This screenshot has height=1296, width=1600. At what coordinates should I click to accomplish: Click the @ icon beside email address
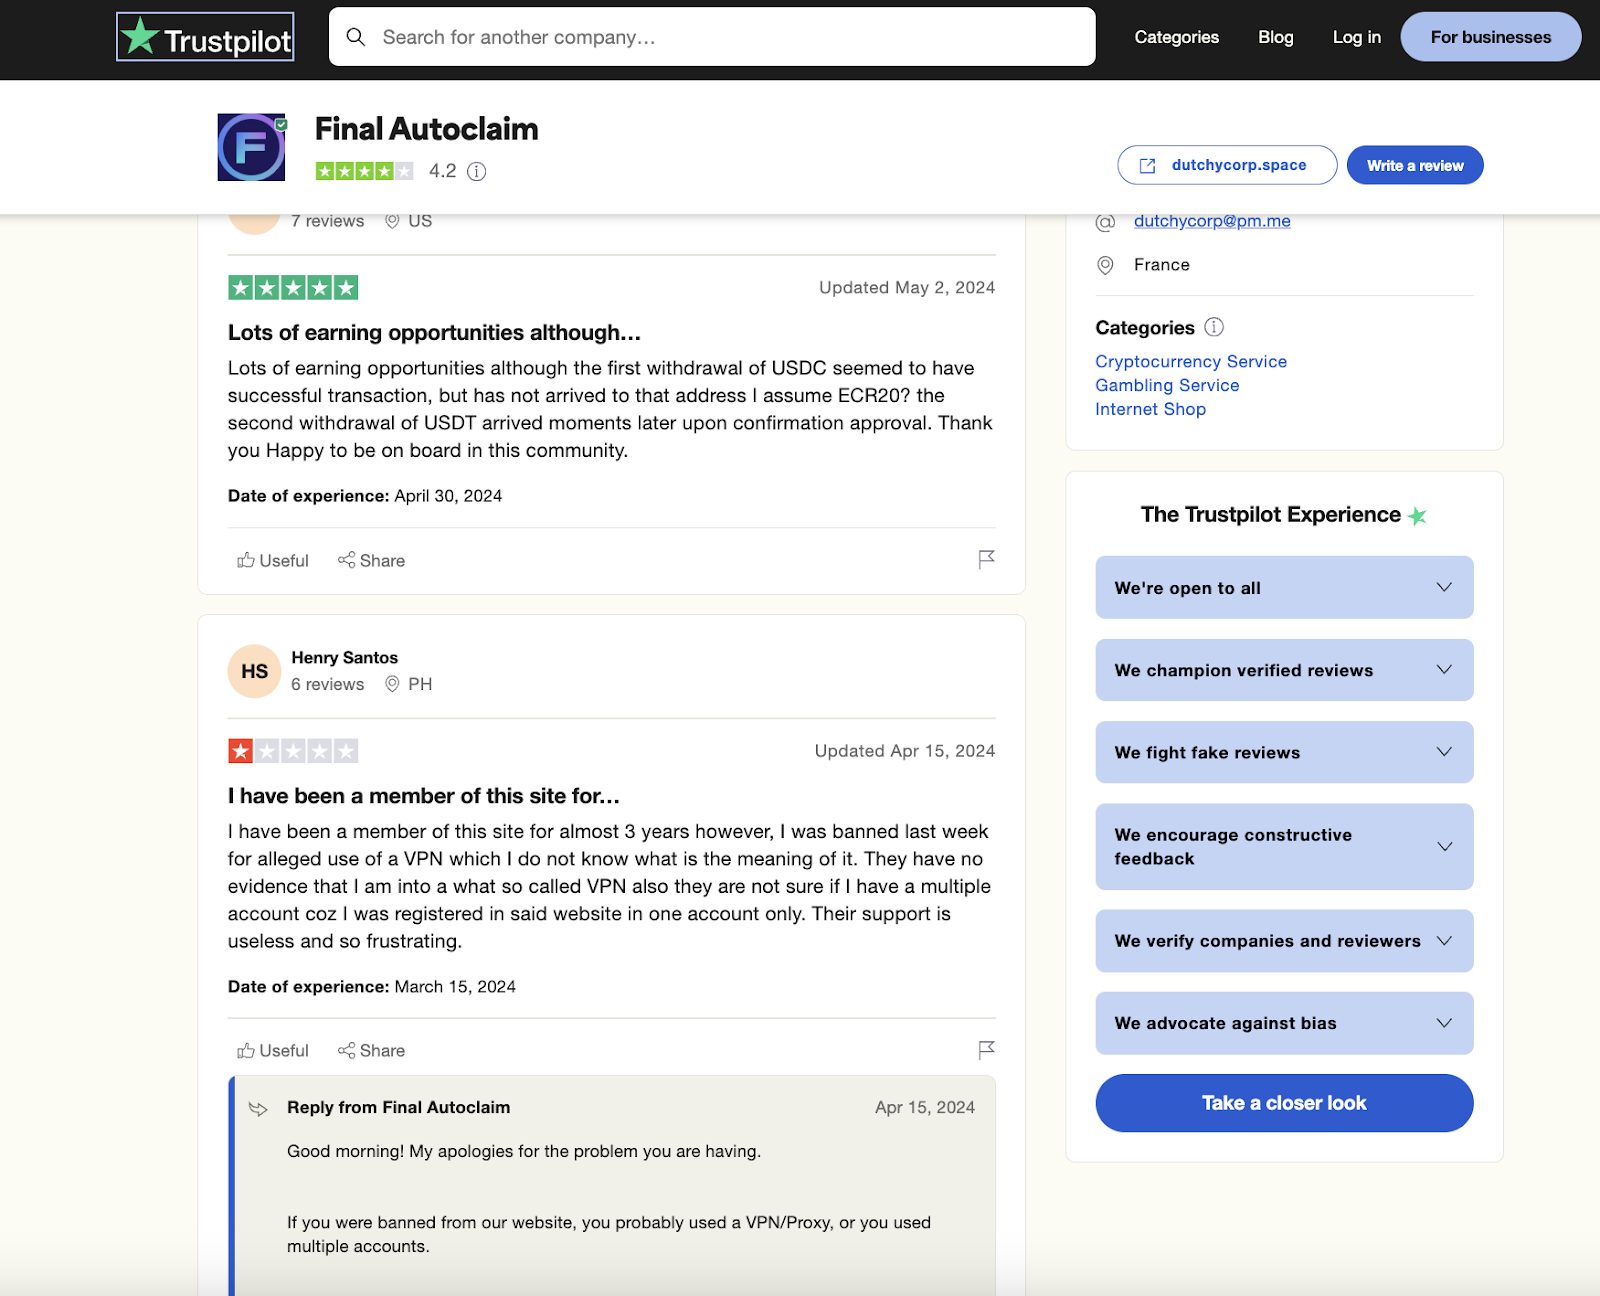pyautogui.click(x=1105, y=222)
